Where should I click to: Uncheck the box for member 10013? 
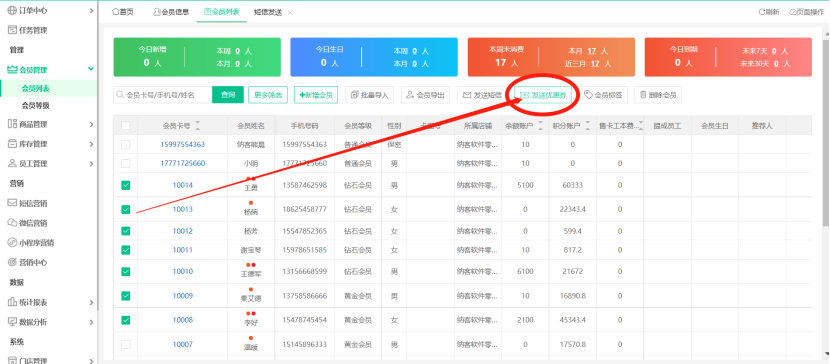click(125, 210)
